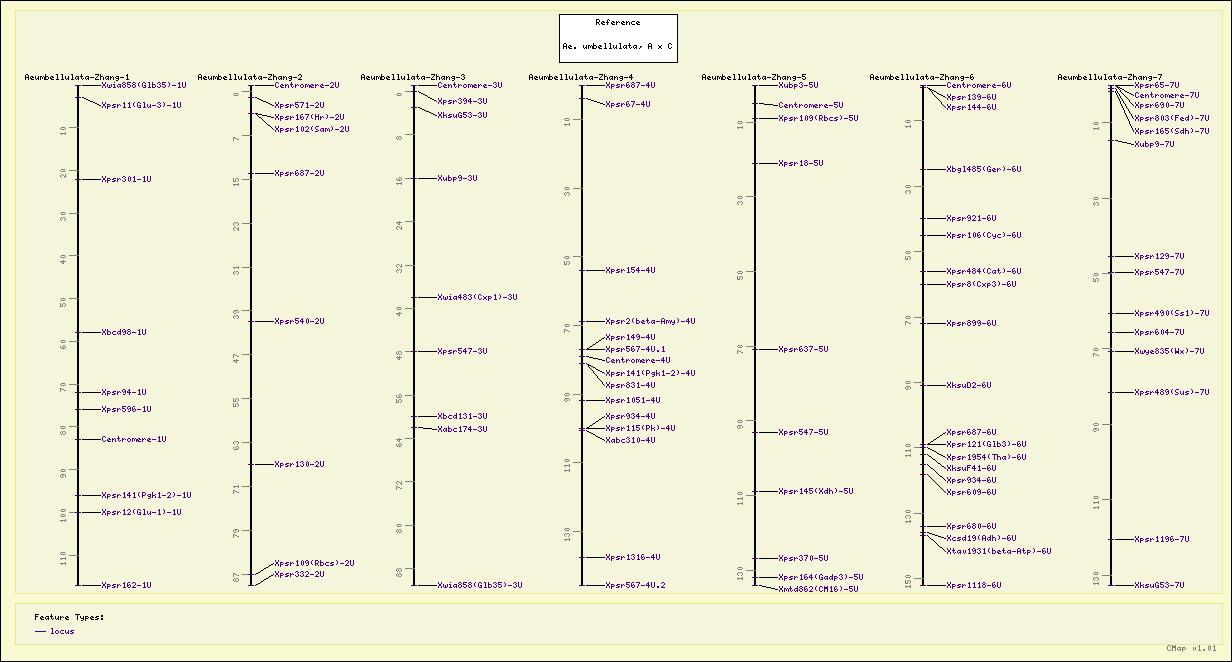Click the XksuD2-6U locus label

[x=968, y=386]
